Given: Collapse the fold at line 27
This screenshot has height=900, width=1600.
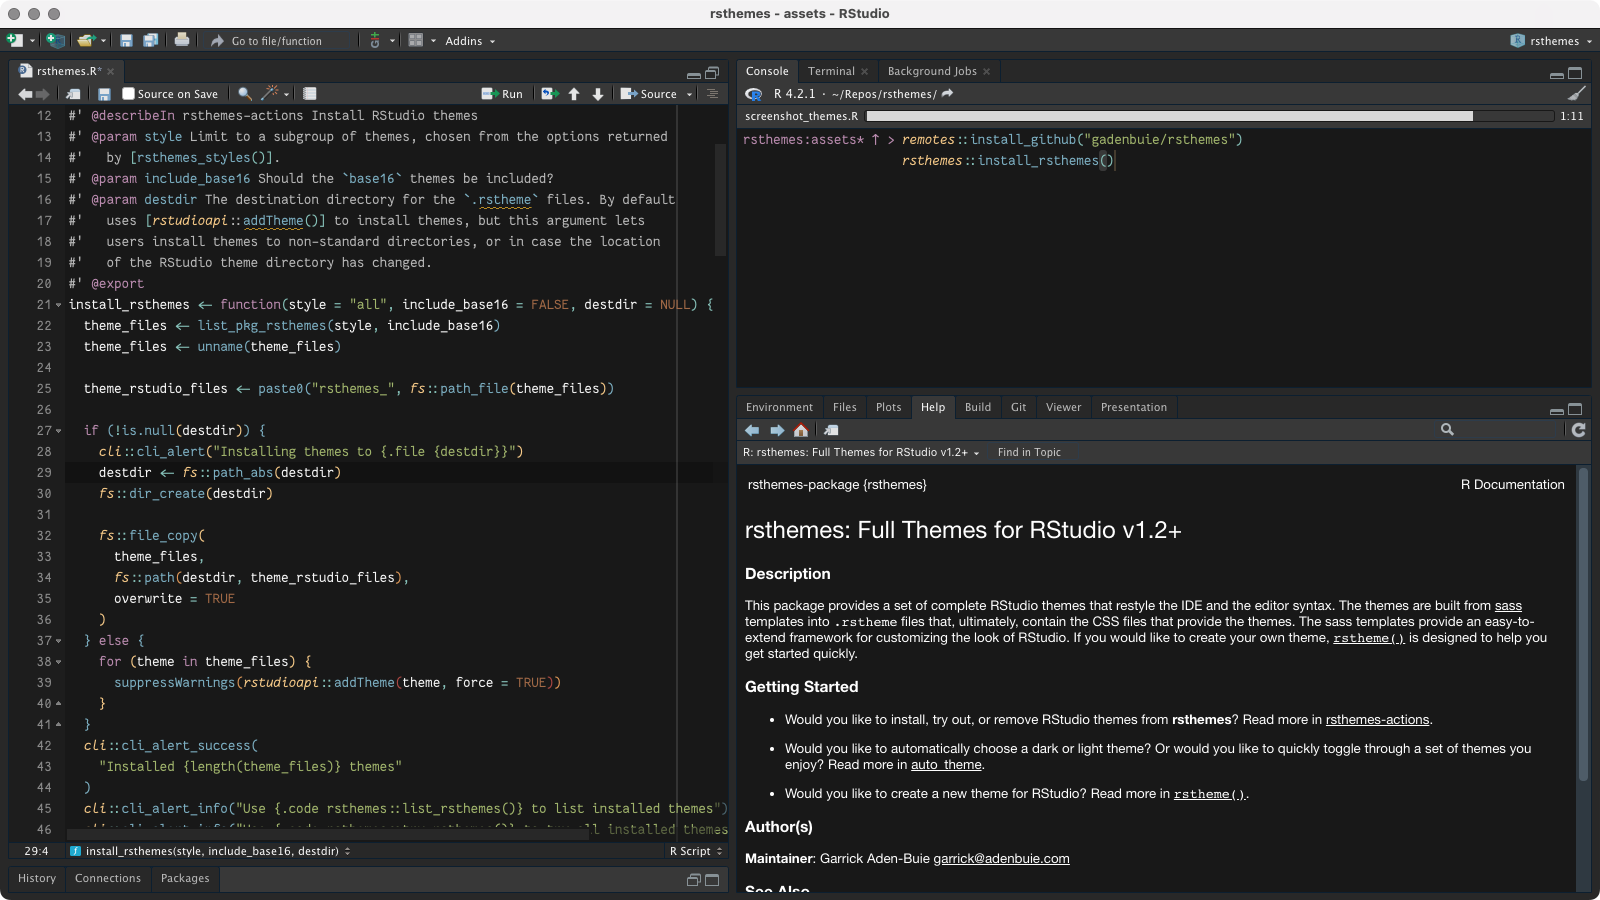Looking at the screenshot, I should 58,431.
